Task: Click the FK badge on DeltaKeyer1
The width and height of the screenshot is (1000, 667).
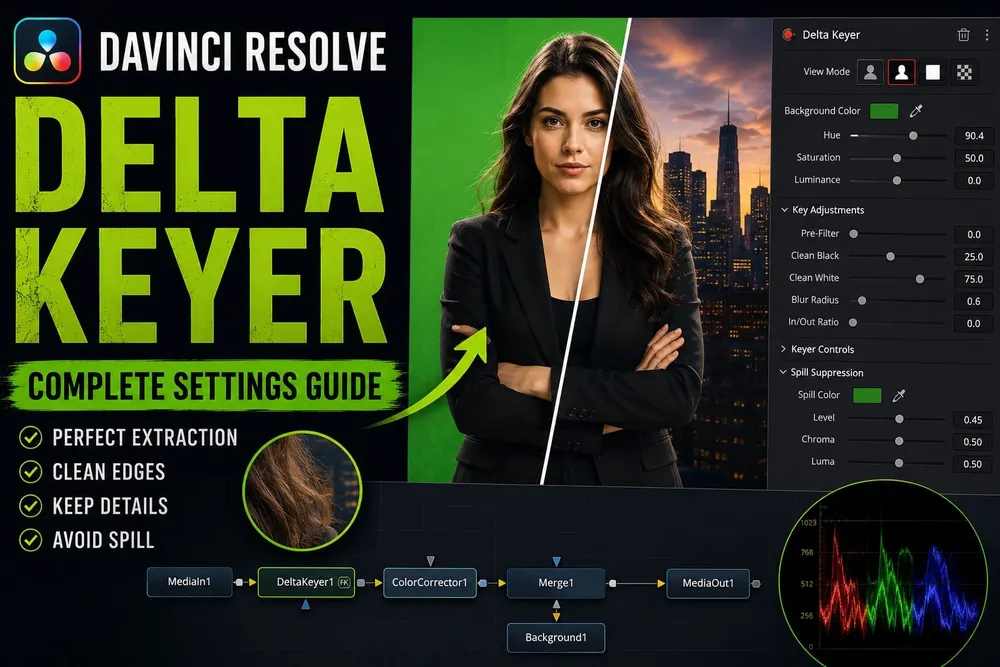Action: tap(344, 582)
